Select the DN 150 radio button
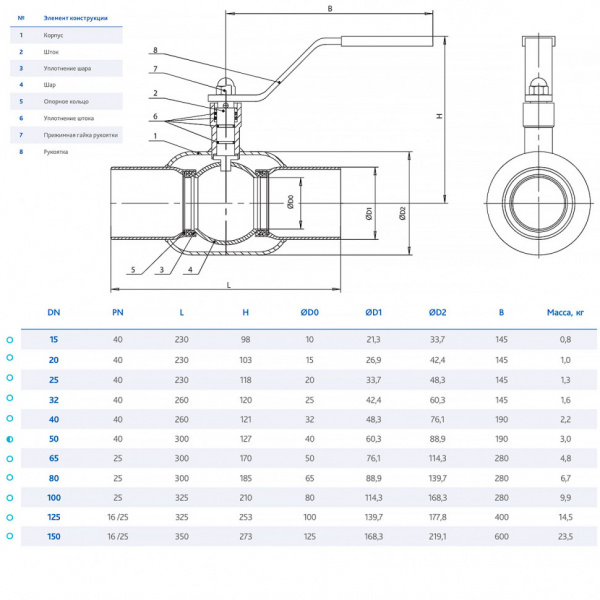This screenshot has height=600, width=600. 10,536
